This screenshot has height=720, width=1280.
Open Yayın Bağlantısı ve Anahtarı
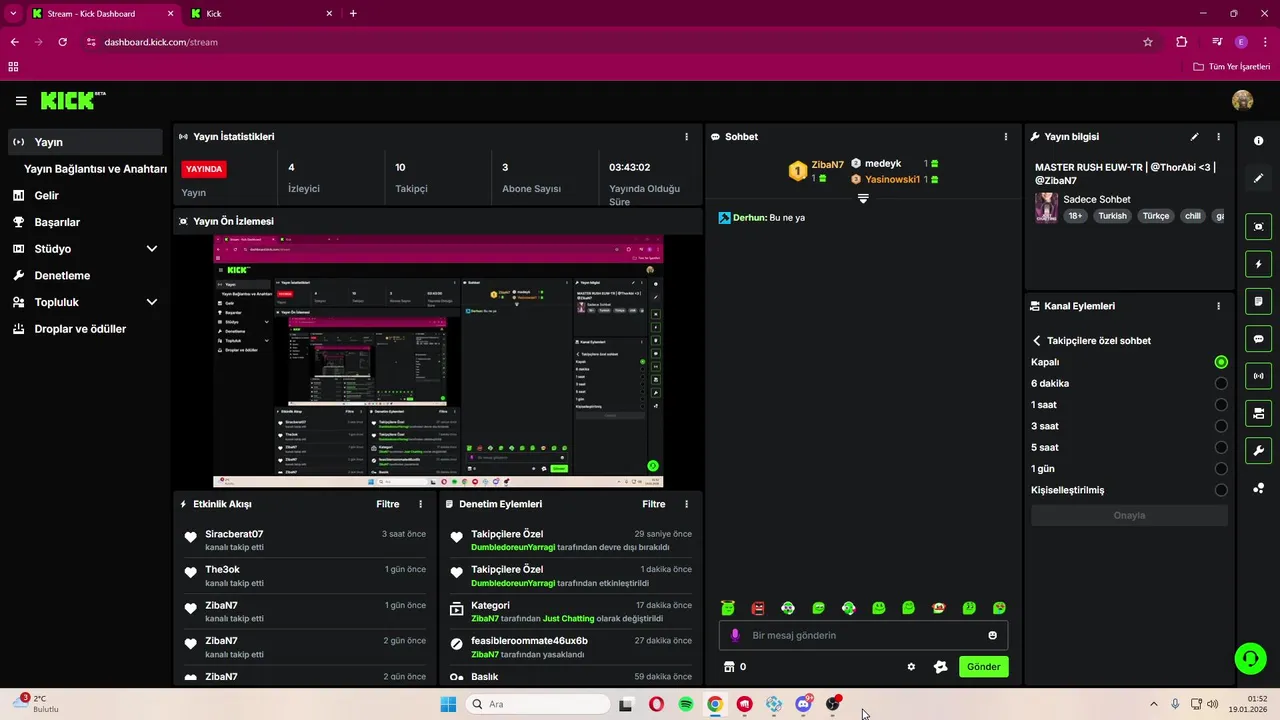[x=95, y=169]
